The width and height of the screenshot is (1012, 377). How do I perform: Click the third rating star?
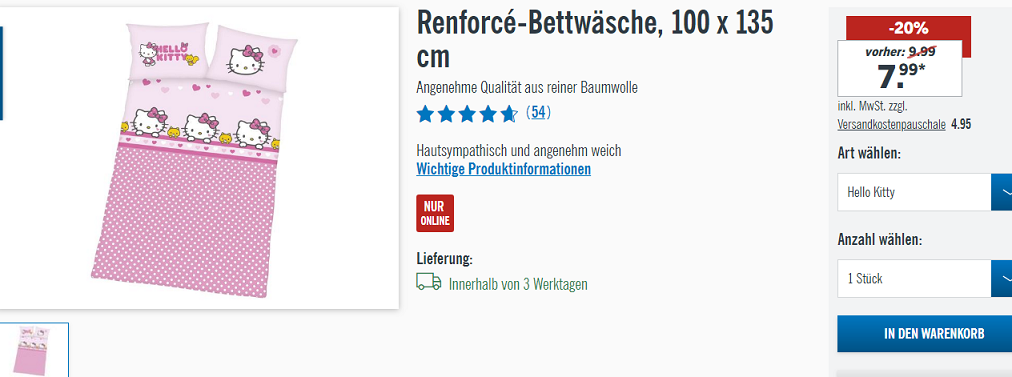tap(467, 114)
